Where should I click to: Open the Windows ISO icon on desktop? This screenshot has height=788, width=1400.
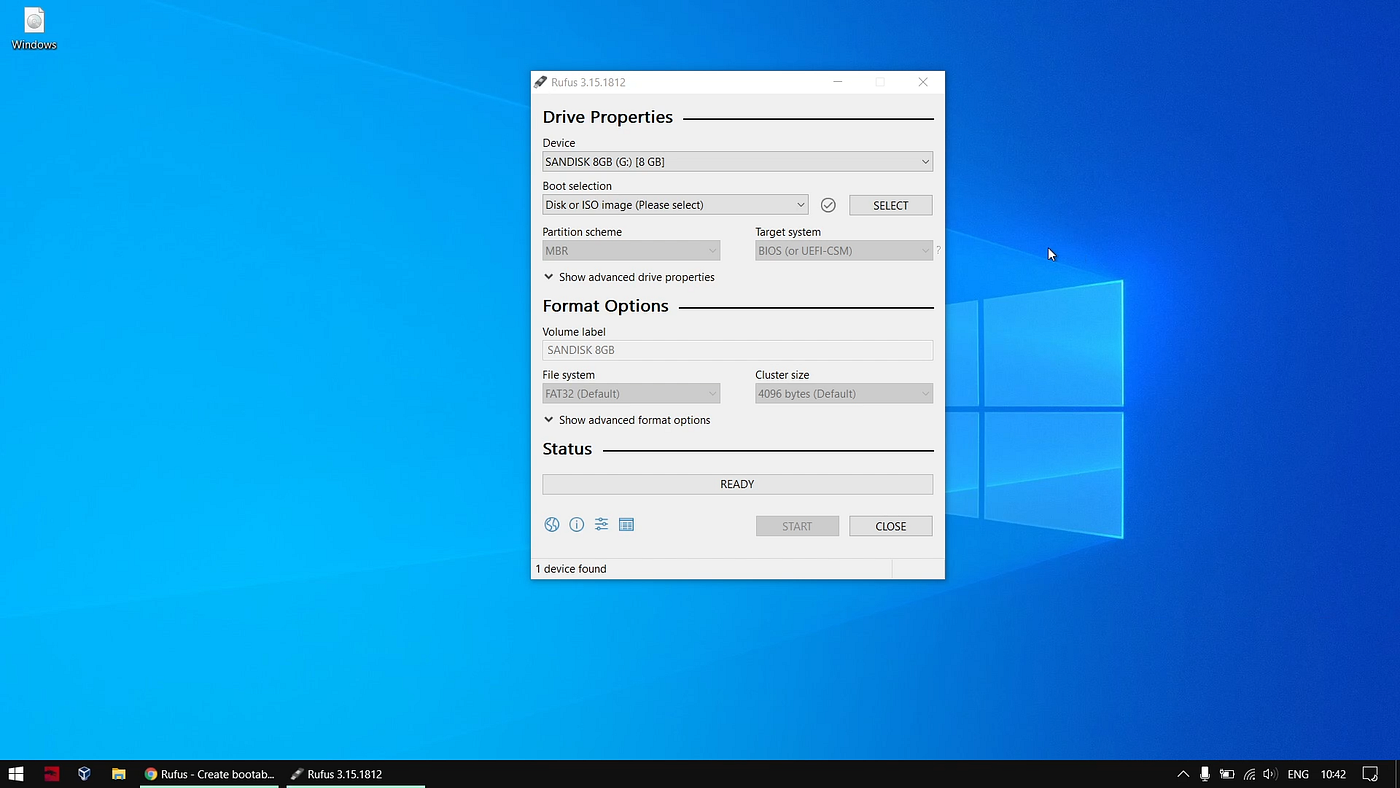[x=33, y=22]
